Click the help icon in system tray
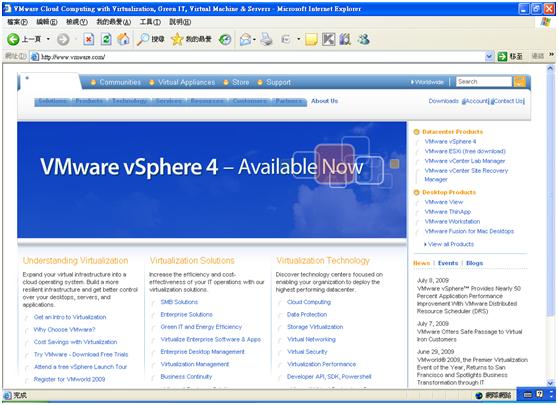Screen dimensions: 558x405 coord(539,394)
